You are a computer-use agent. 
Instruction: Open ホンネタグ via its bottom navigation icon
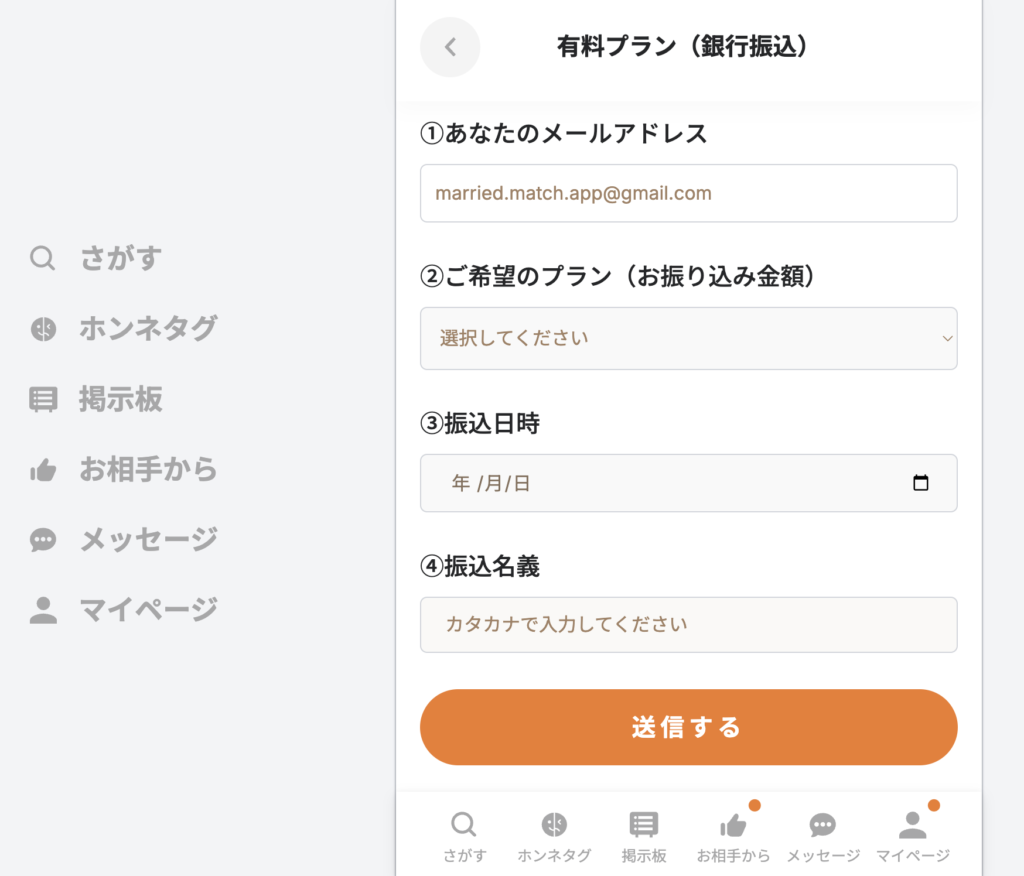coord(556,824)
